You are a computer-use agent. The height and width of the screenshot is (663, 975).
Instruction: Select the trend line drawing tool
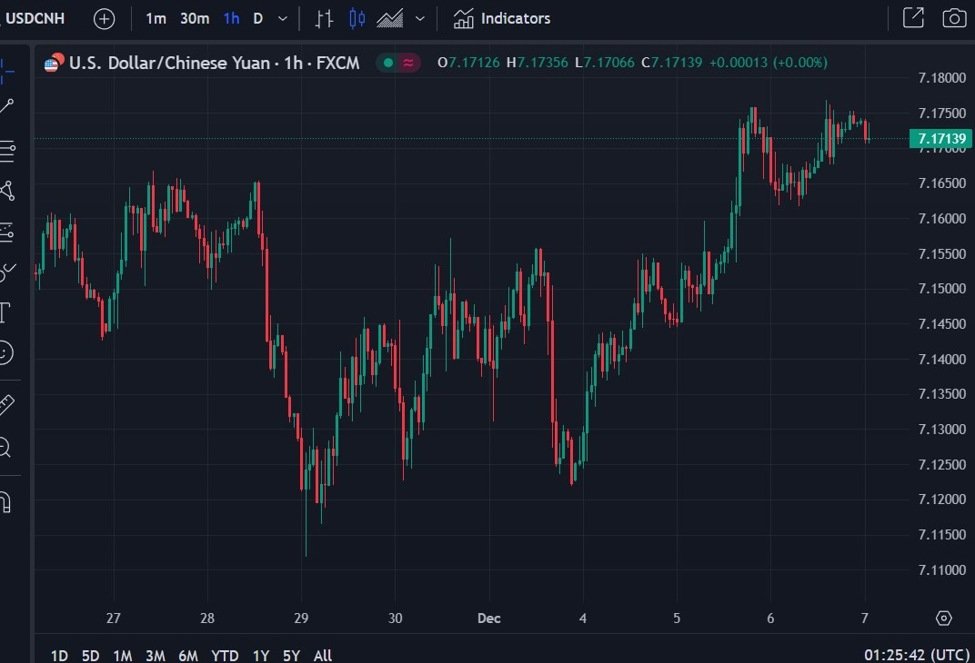click(6, 106)
